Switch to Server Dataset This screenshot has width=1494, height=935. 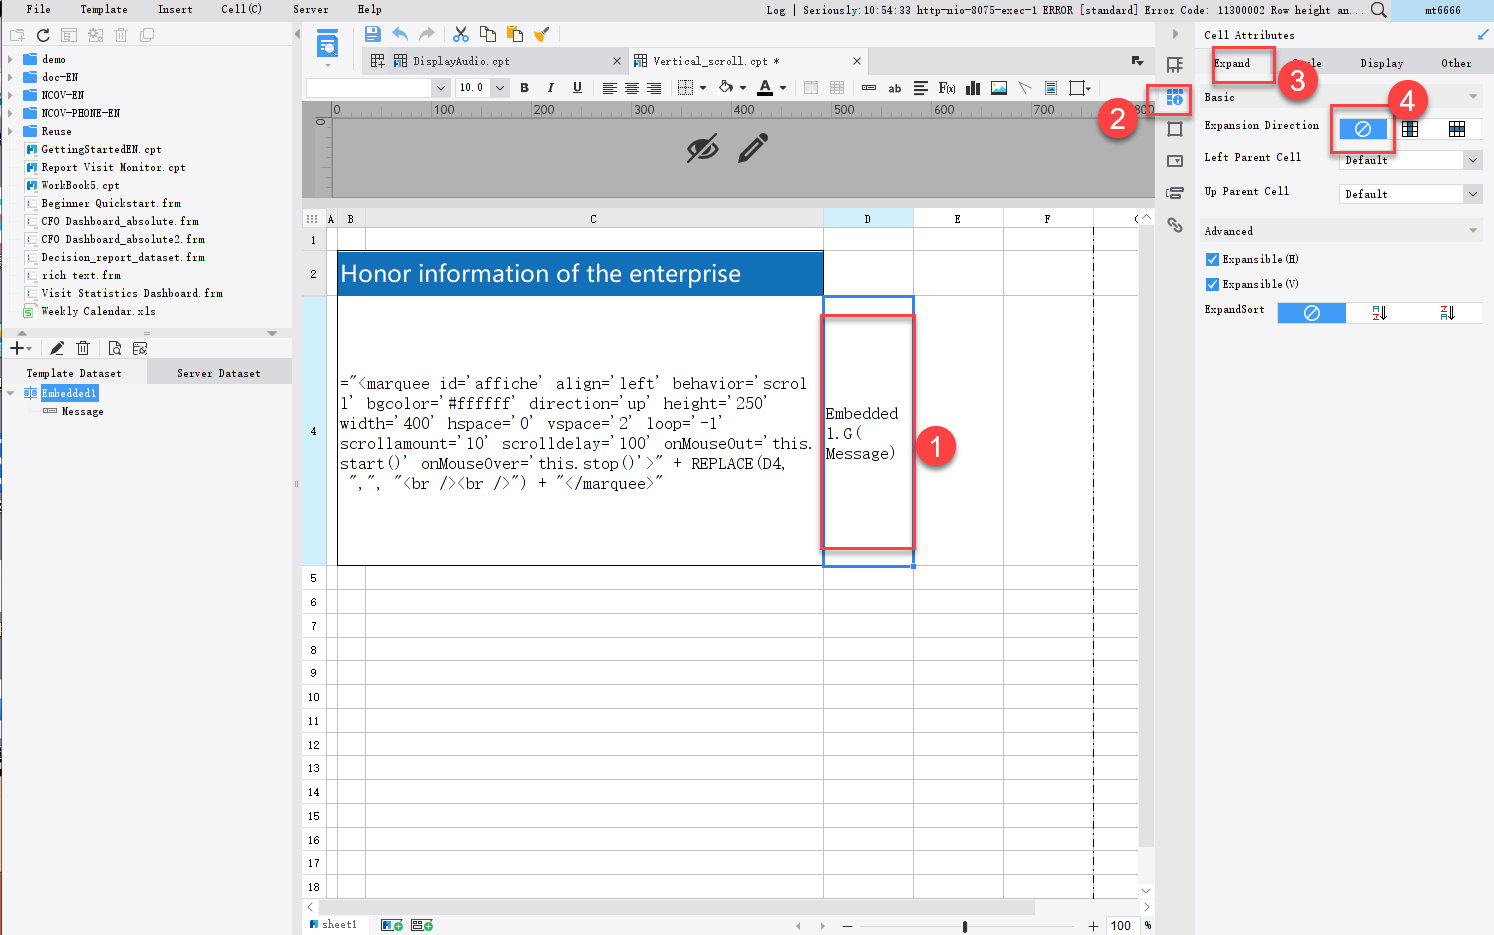pos(218,372)
